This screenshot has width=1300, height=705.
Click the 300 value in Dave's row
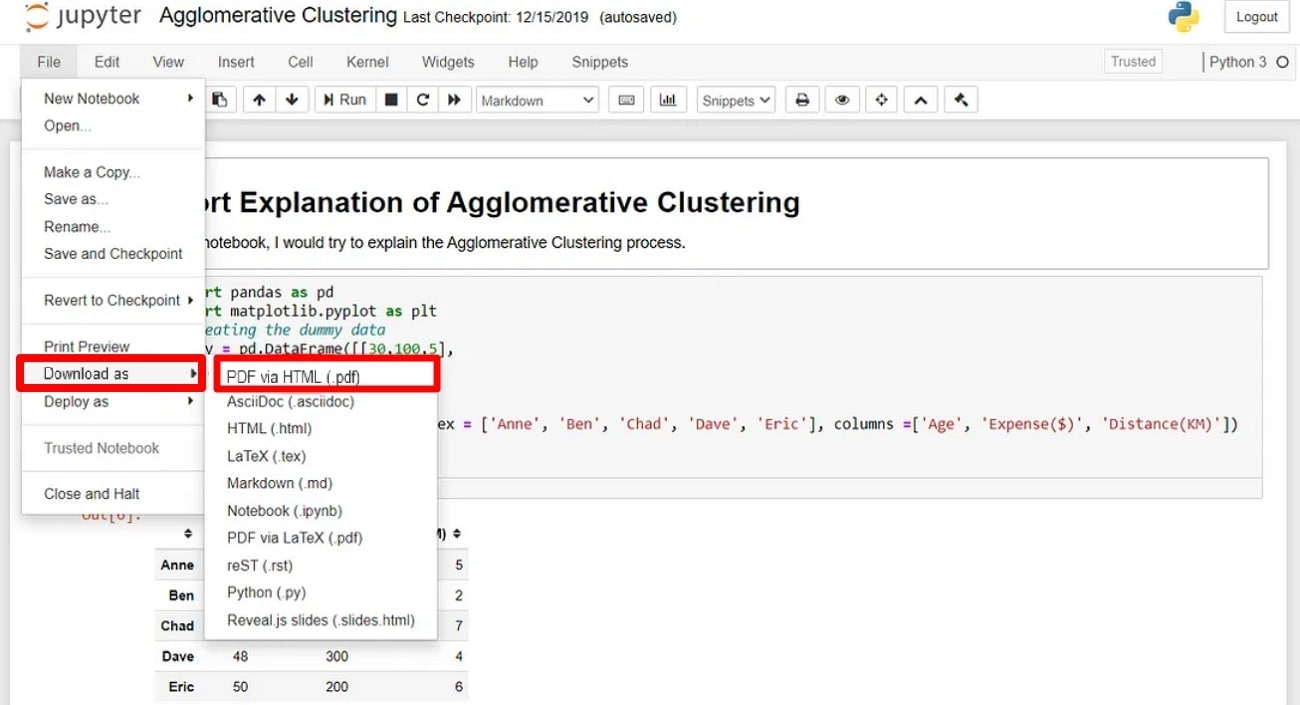[337, 657]
